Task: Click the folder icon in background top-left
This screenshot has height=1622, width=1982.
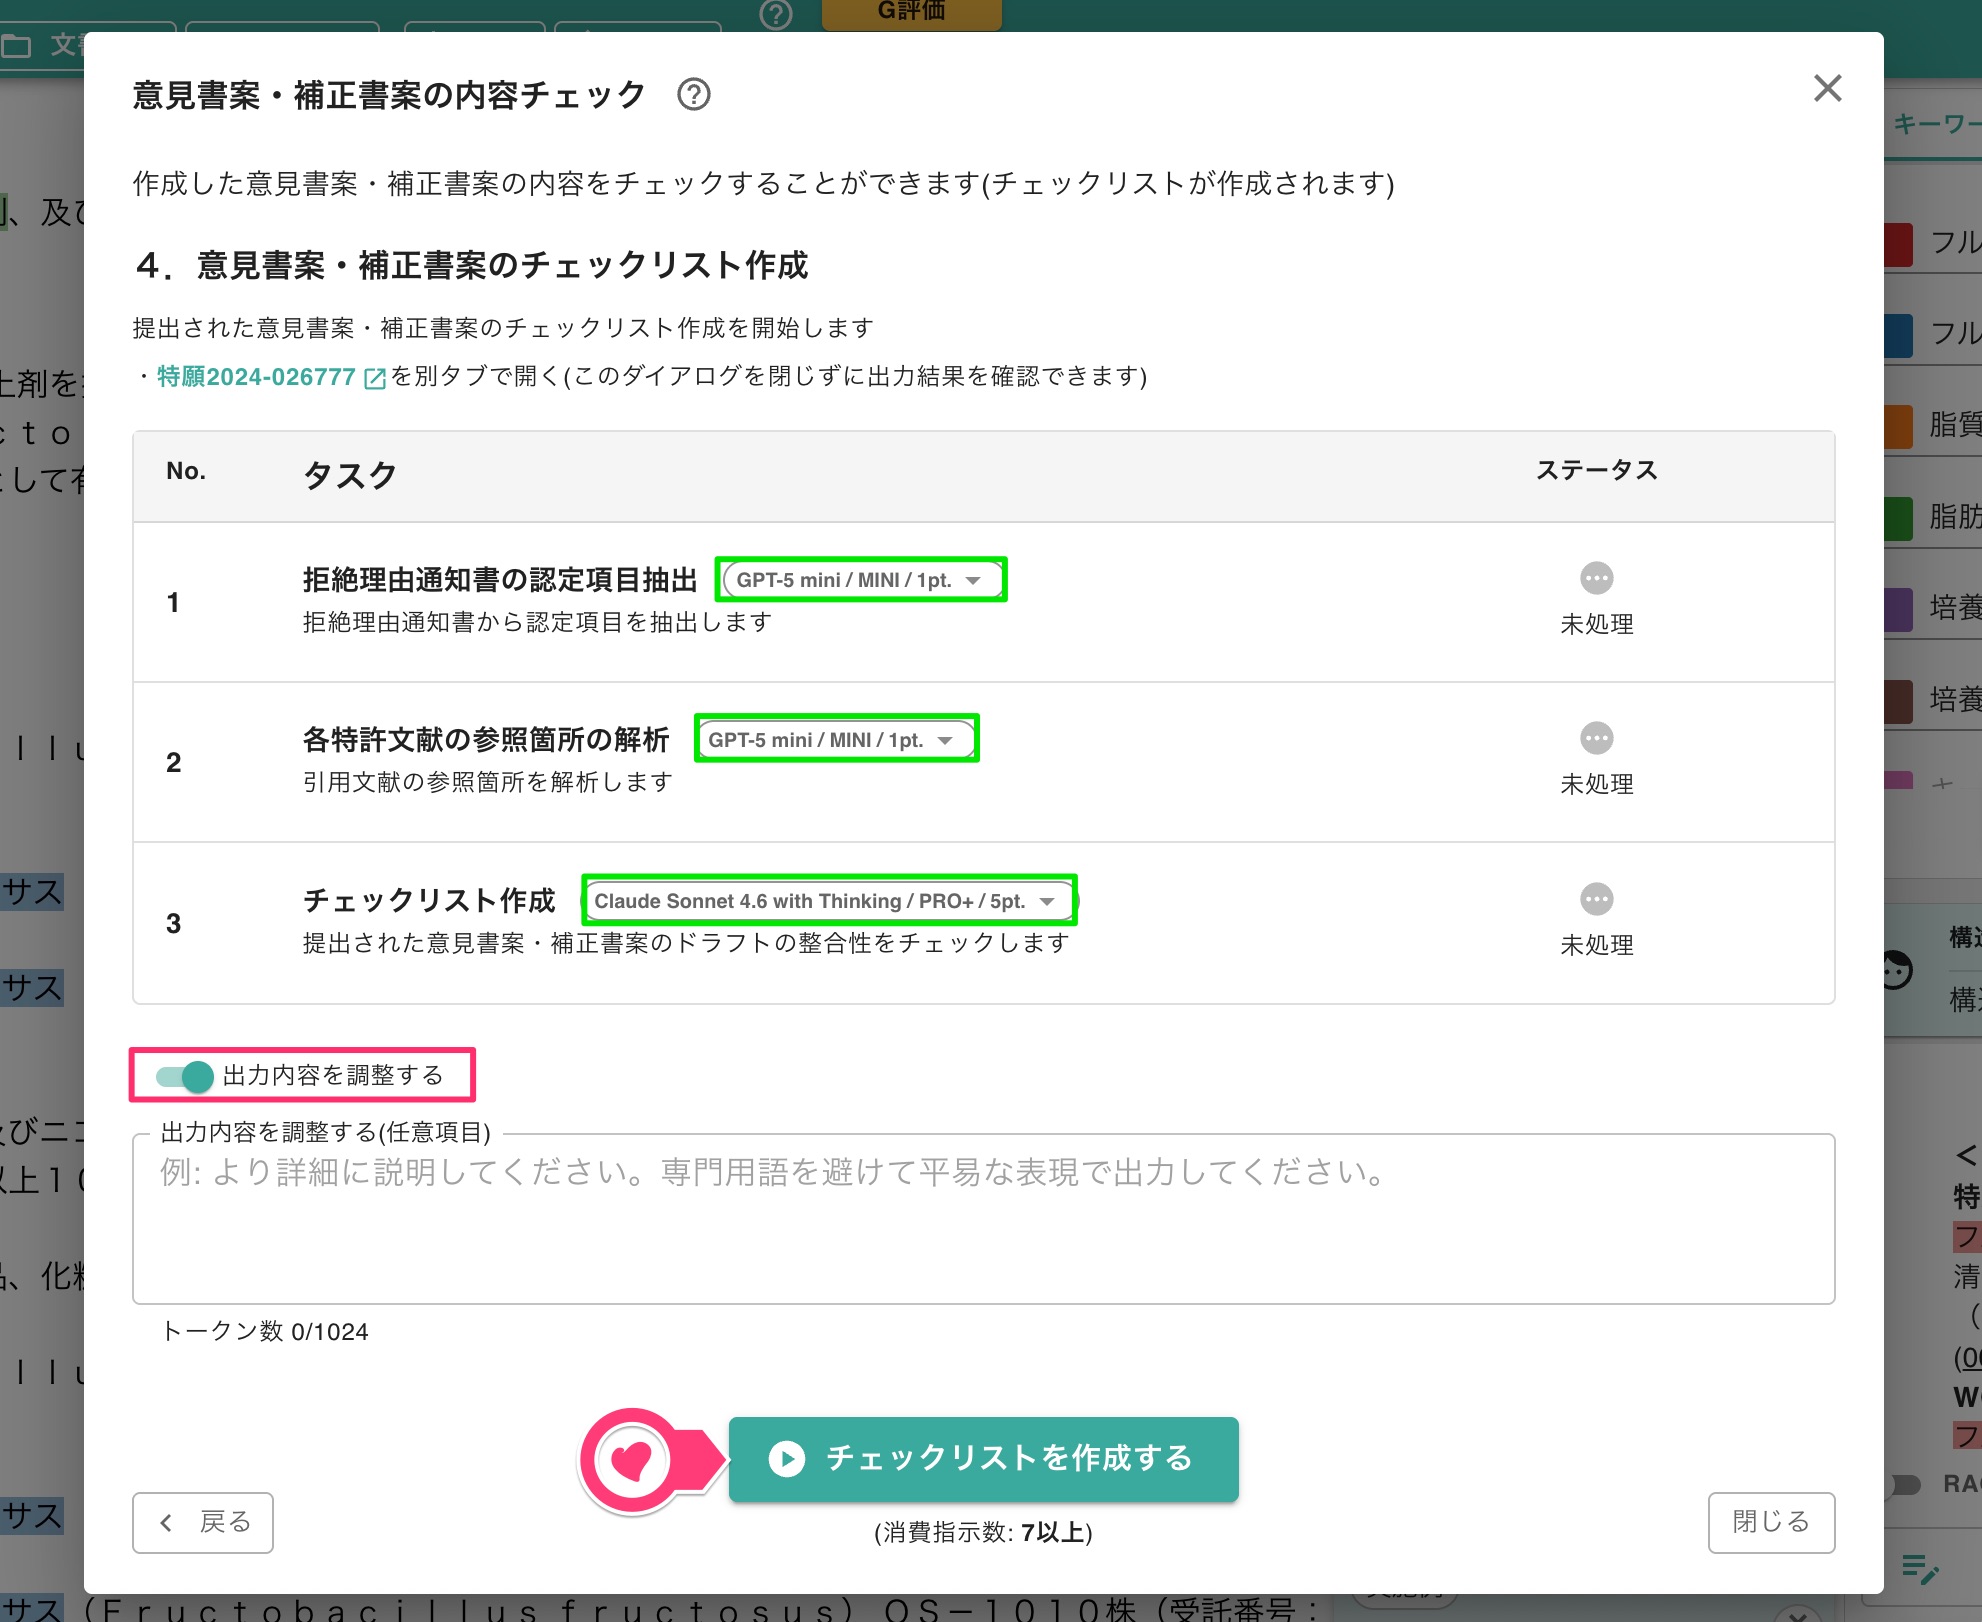Action: point(16,45)
